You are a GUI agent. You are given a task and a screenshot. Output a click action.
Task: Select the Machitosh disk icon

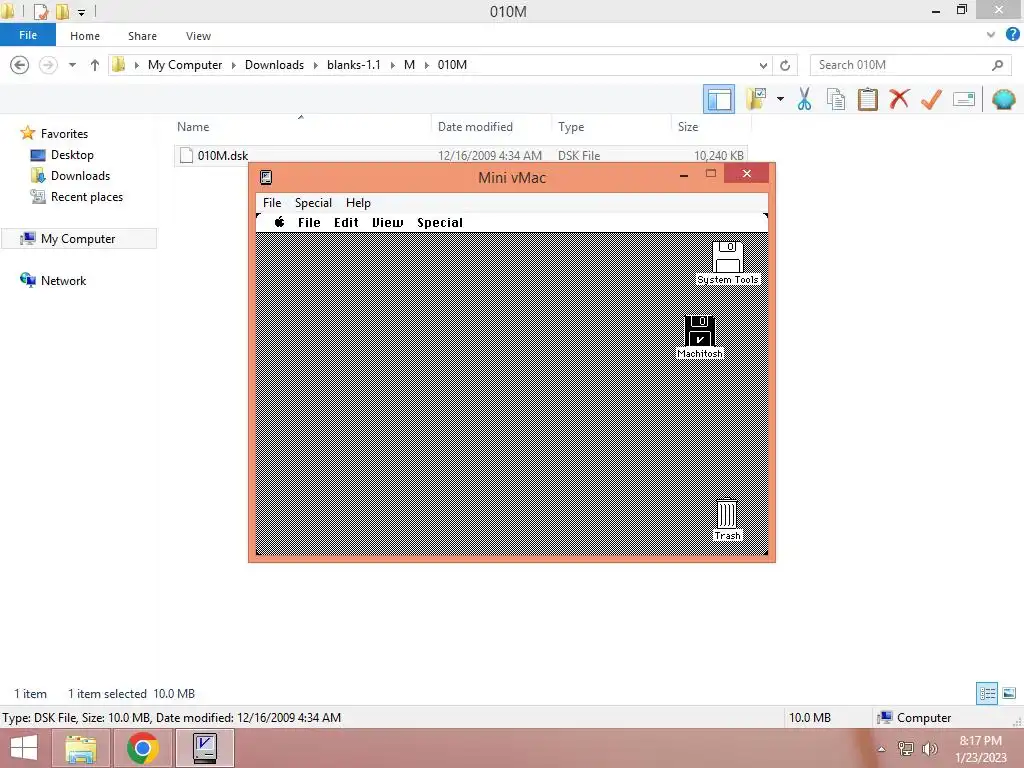699,331
